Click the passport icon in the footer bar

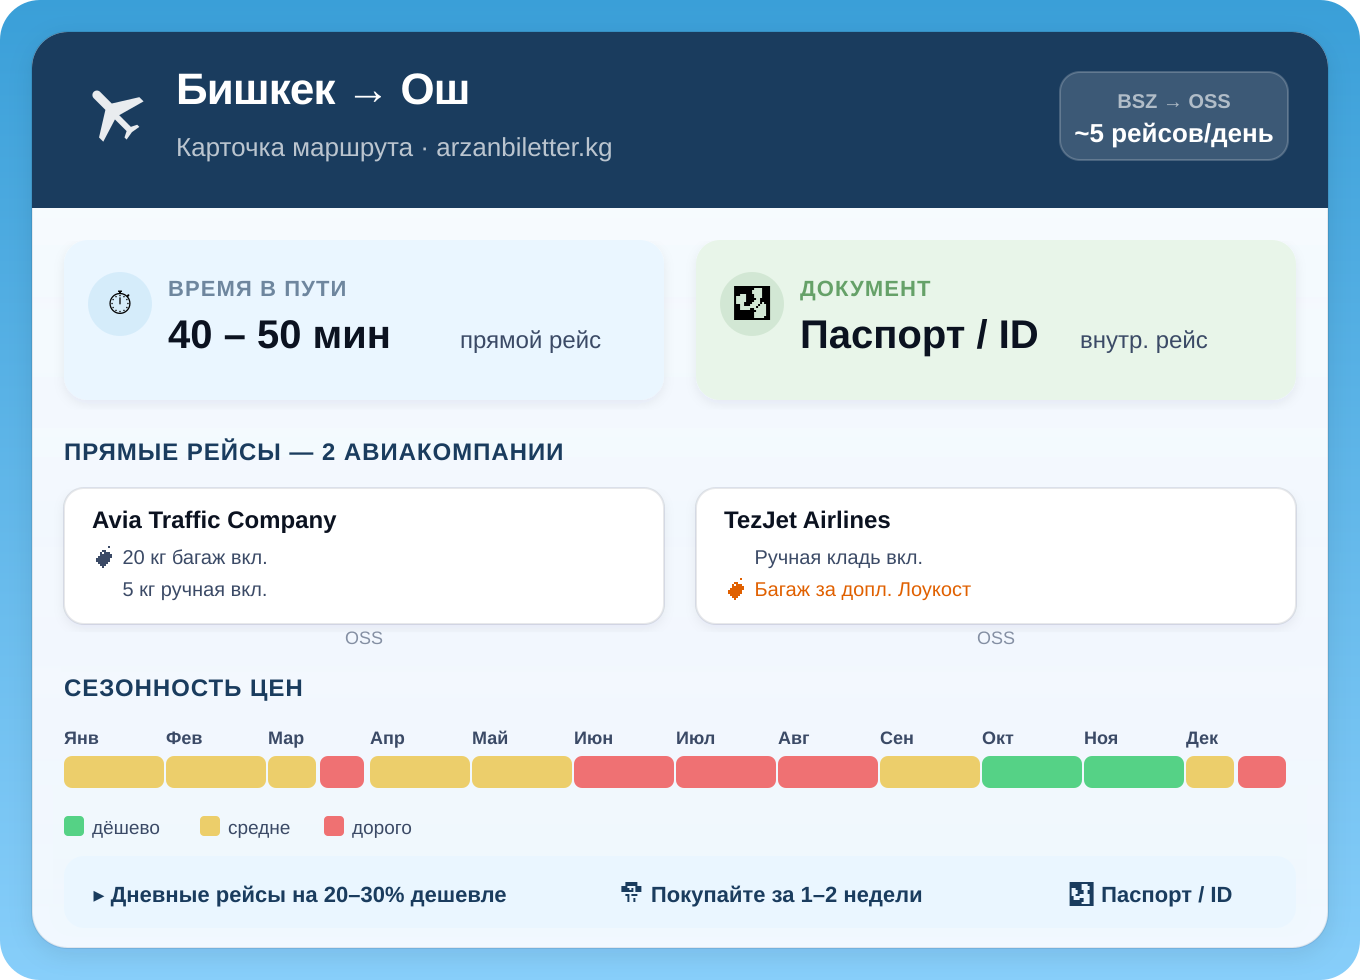coord(1080,894)
